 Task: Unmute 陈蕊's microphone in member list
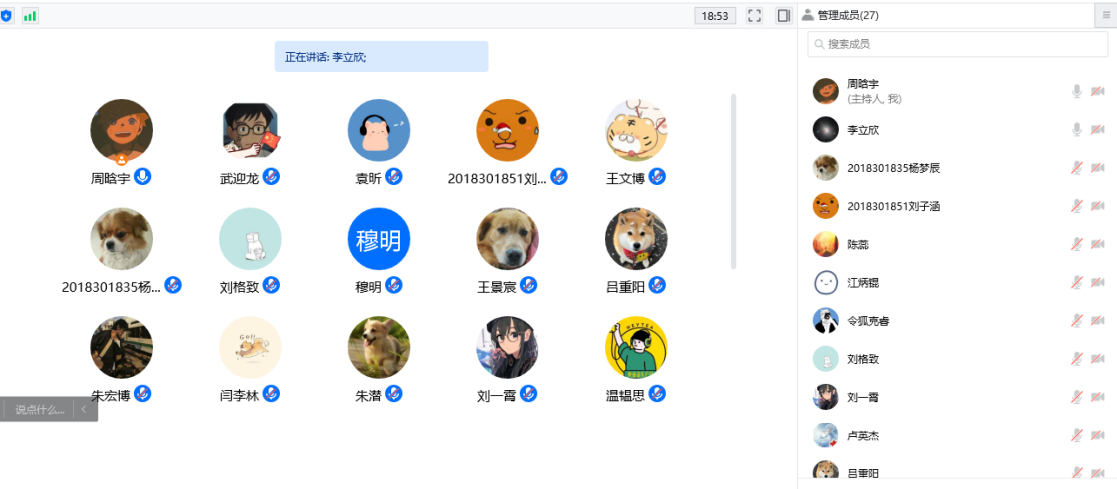pyautogui.click(x=1077, y=245)
